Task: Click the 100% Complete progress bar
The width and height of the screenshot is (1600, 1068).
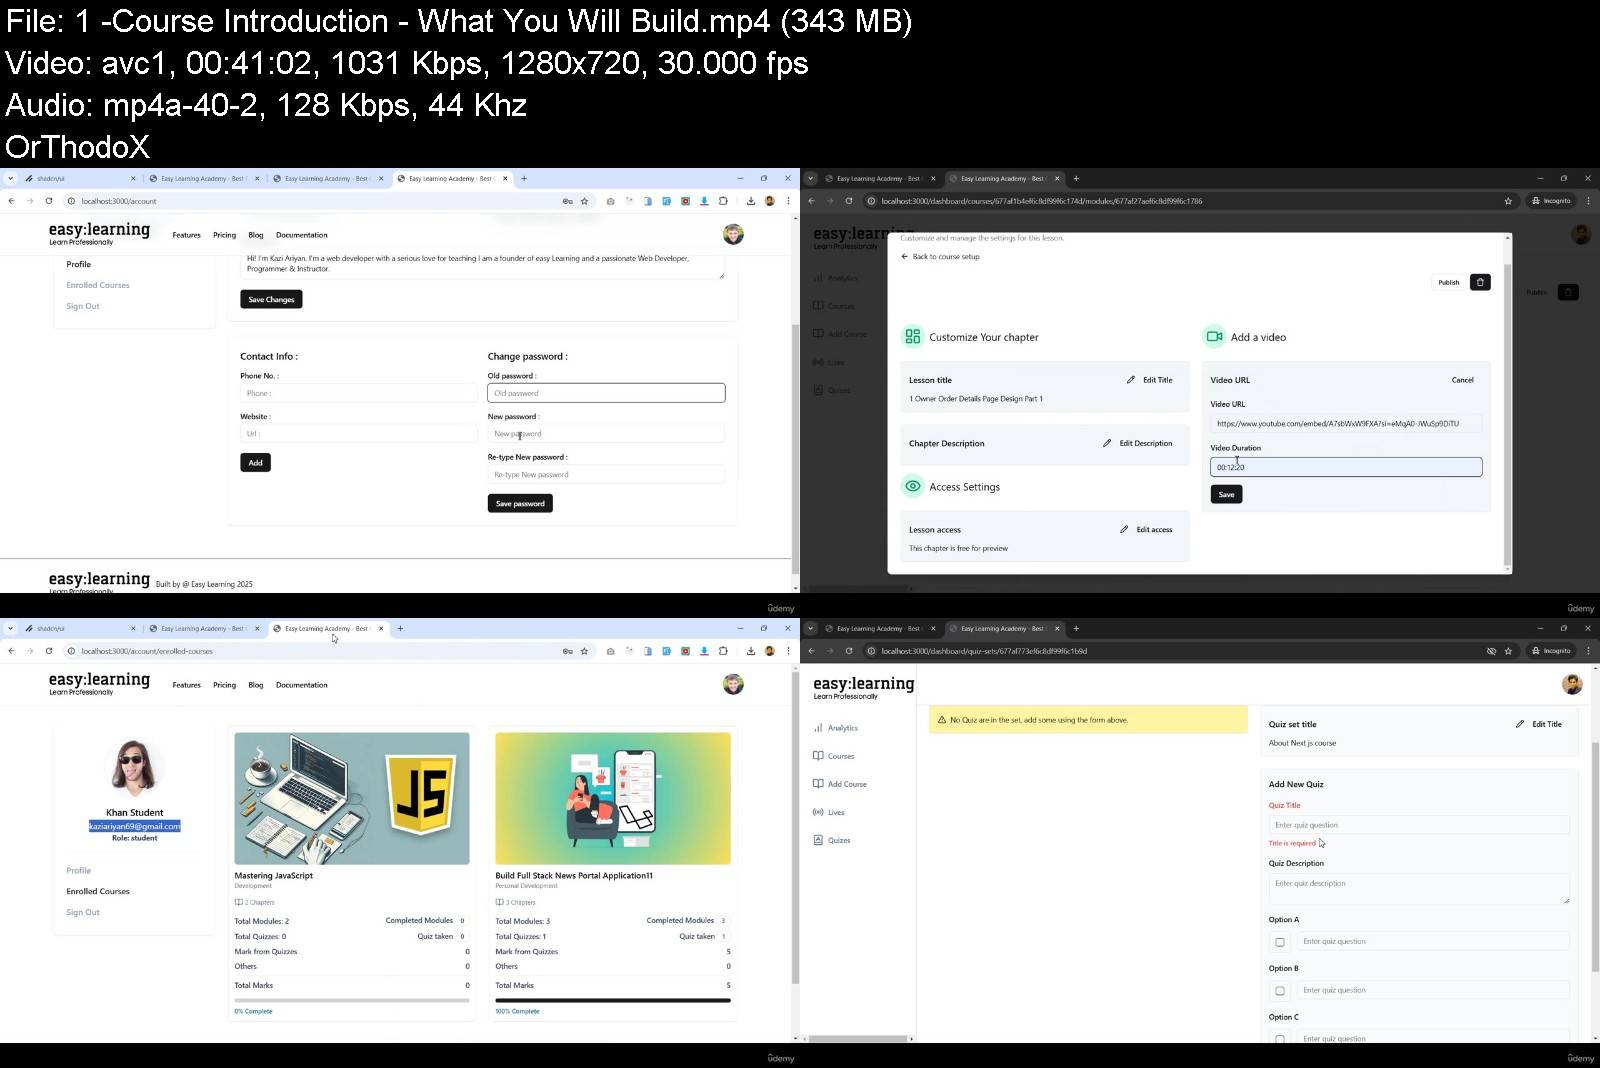Action: 613,1000
